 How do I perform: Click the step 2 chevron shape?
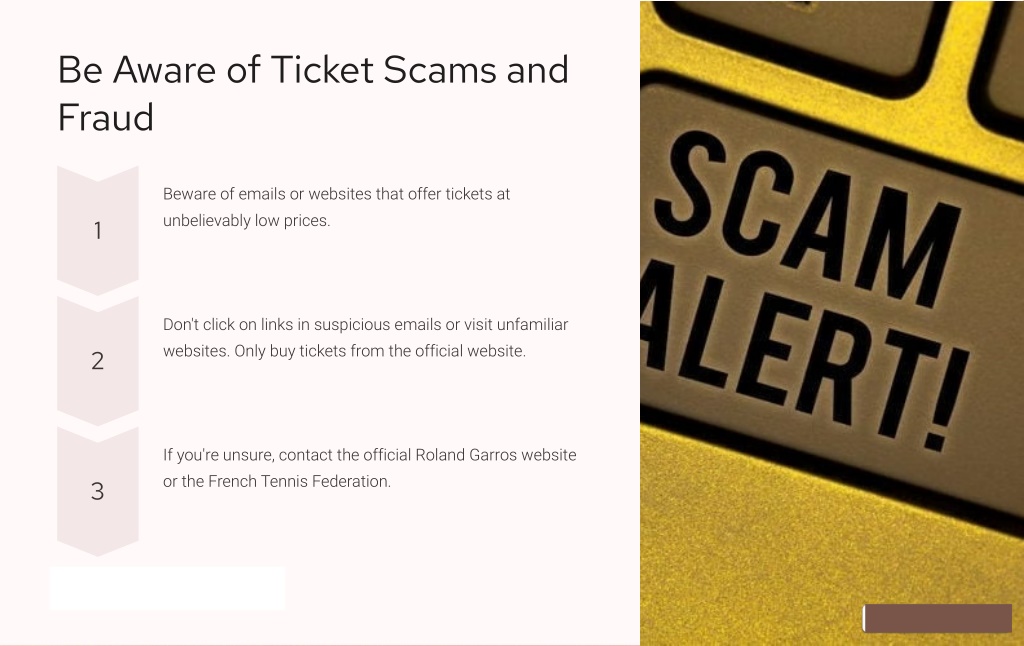point(97,361)
